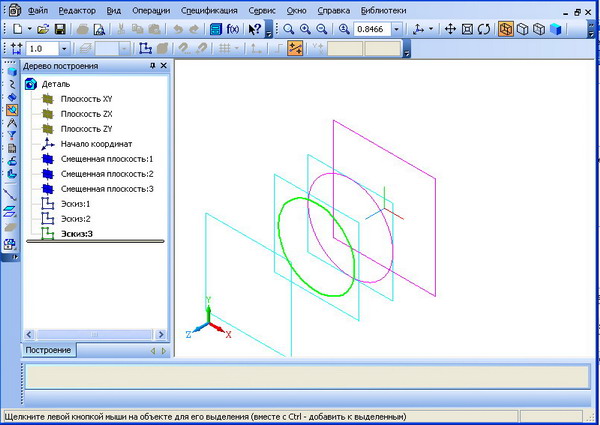
Task: Select Эскиз:2 in the tree
Action: tap(76, 219)
